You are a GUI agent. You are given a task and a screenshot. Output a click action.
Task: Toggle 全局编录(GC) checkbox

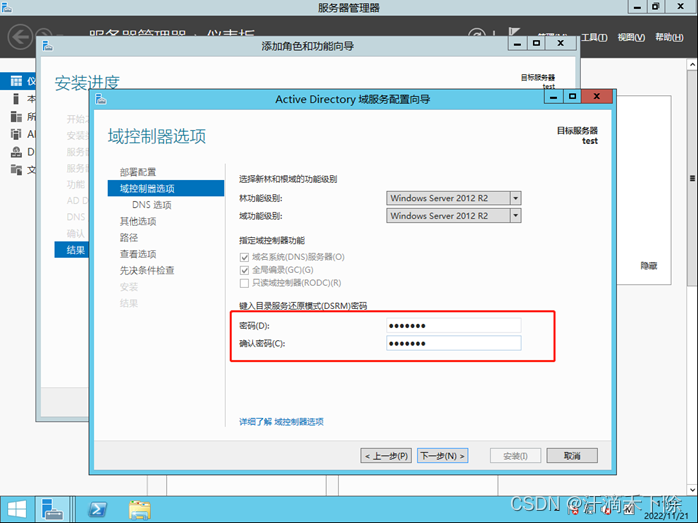click(x=244, y=270)
